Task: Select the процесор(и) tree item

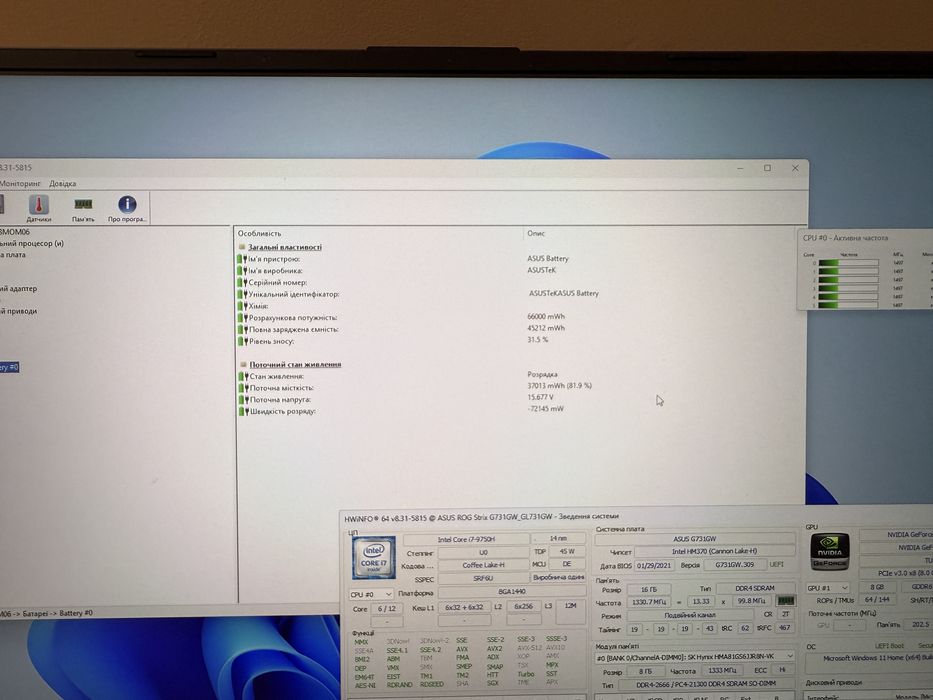Action: pyautogui.click(x=32, y=243)
